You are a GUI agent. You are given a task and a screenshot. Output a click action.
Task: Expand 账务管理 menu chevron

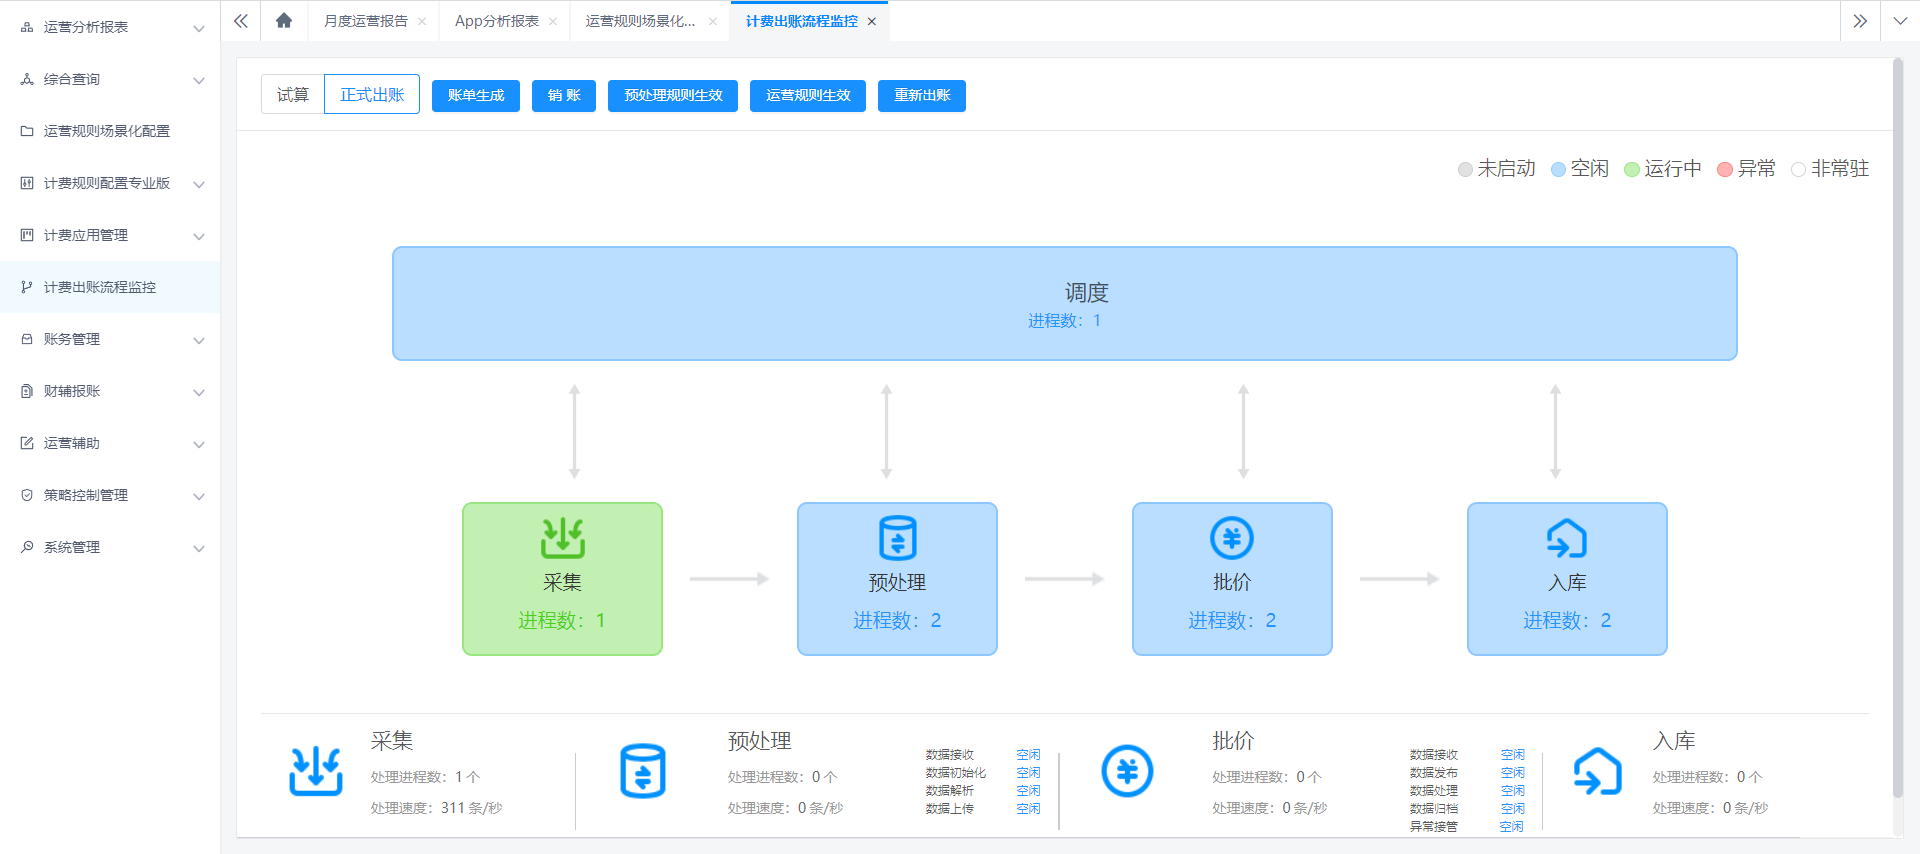(x=199, y=340)
